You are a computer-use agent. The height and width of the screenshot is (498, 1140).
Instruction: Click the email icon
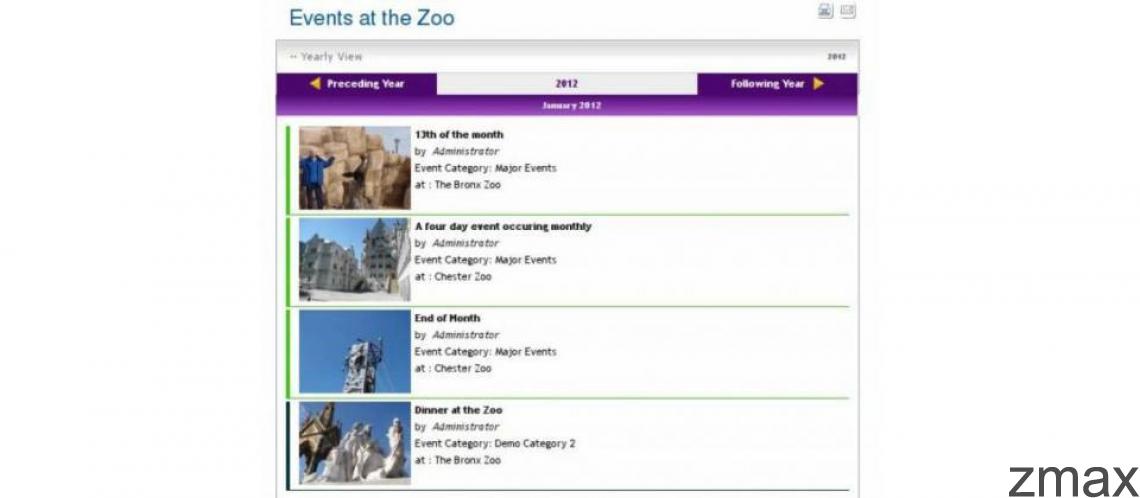[x=847, y=11]
